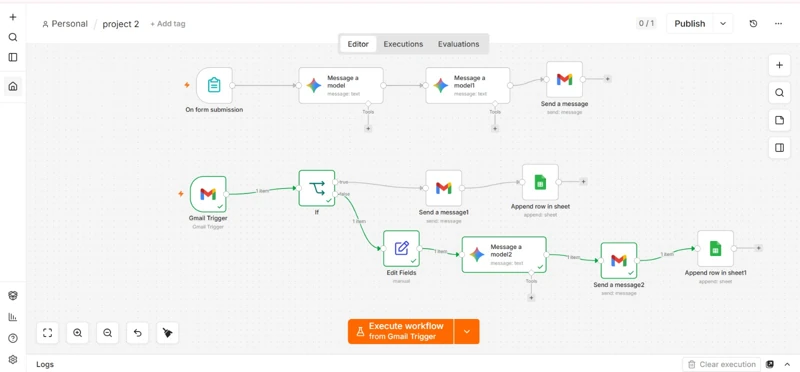The image size is (800, 372).
Task: Switch to the Evaluations tab
Action: pos(459,44)
